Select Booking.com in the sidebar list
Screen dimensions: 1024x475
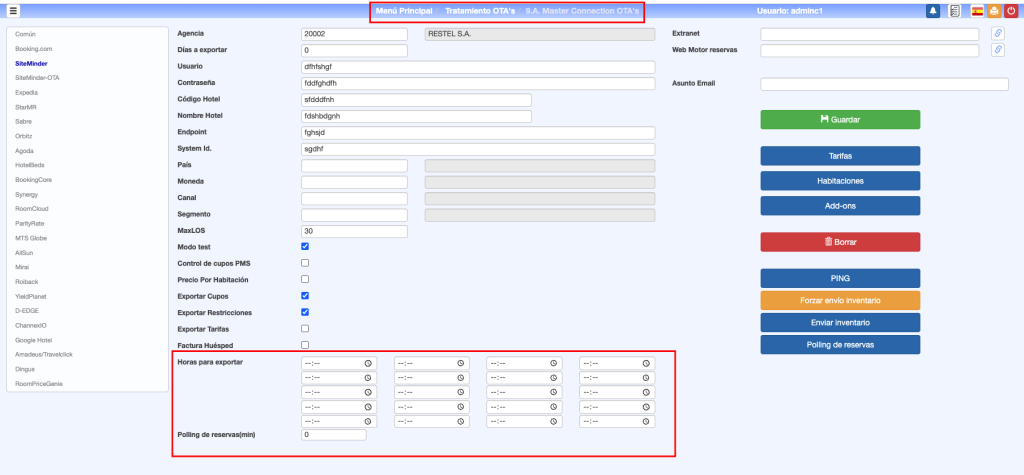(x=34, y=48)
